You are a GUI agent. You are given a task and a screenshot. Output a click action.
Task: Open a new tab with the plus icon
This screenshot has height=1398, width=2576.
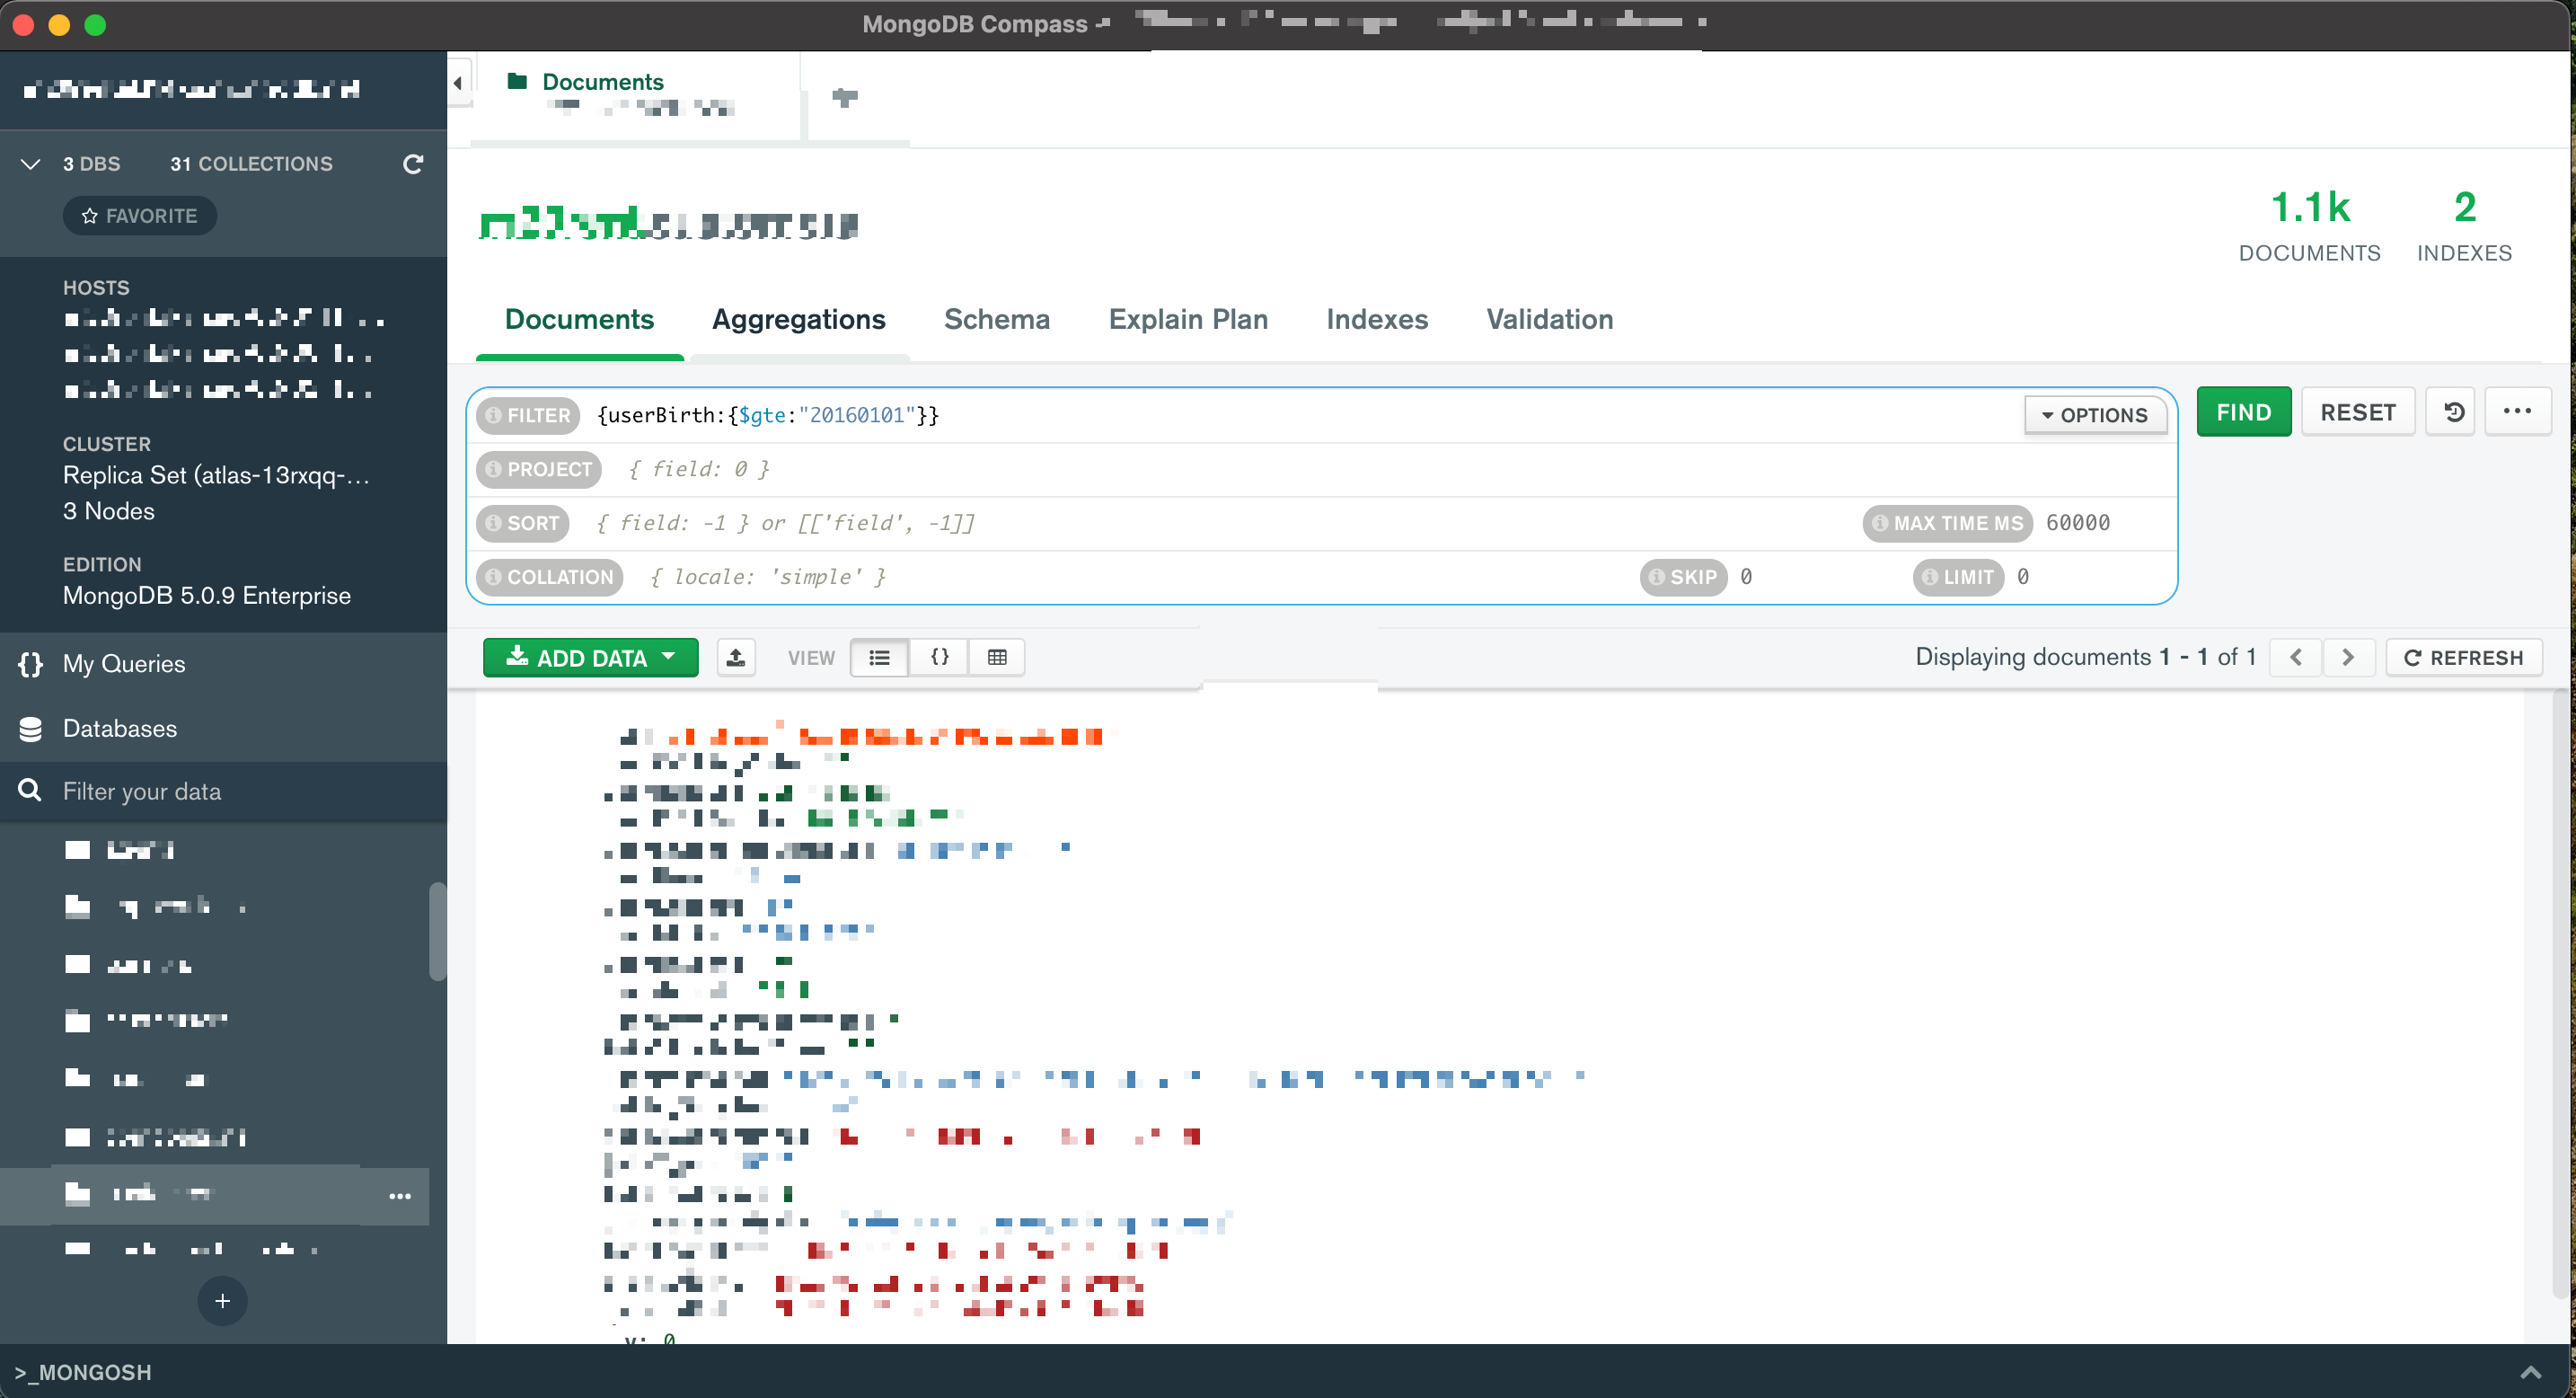(845, 97)
